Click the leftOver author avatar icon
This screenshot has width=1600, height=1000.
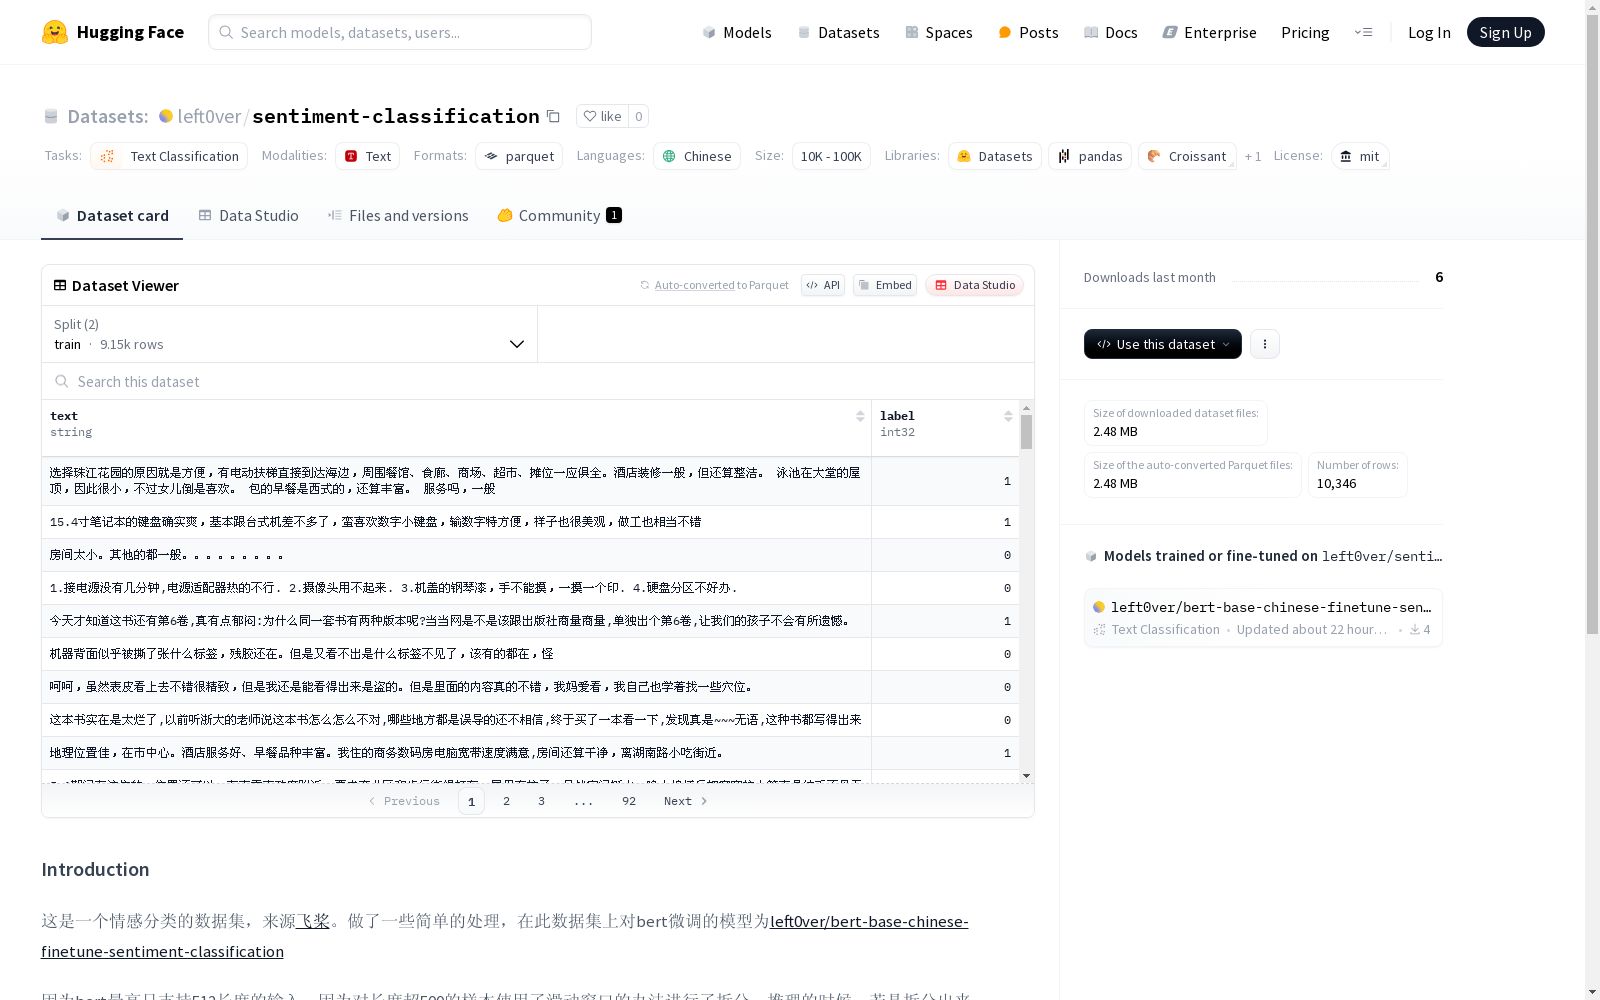(166, 116)
